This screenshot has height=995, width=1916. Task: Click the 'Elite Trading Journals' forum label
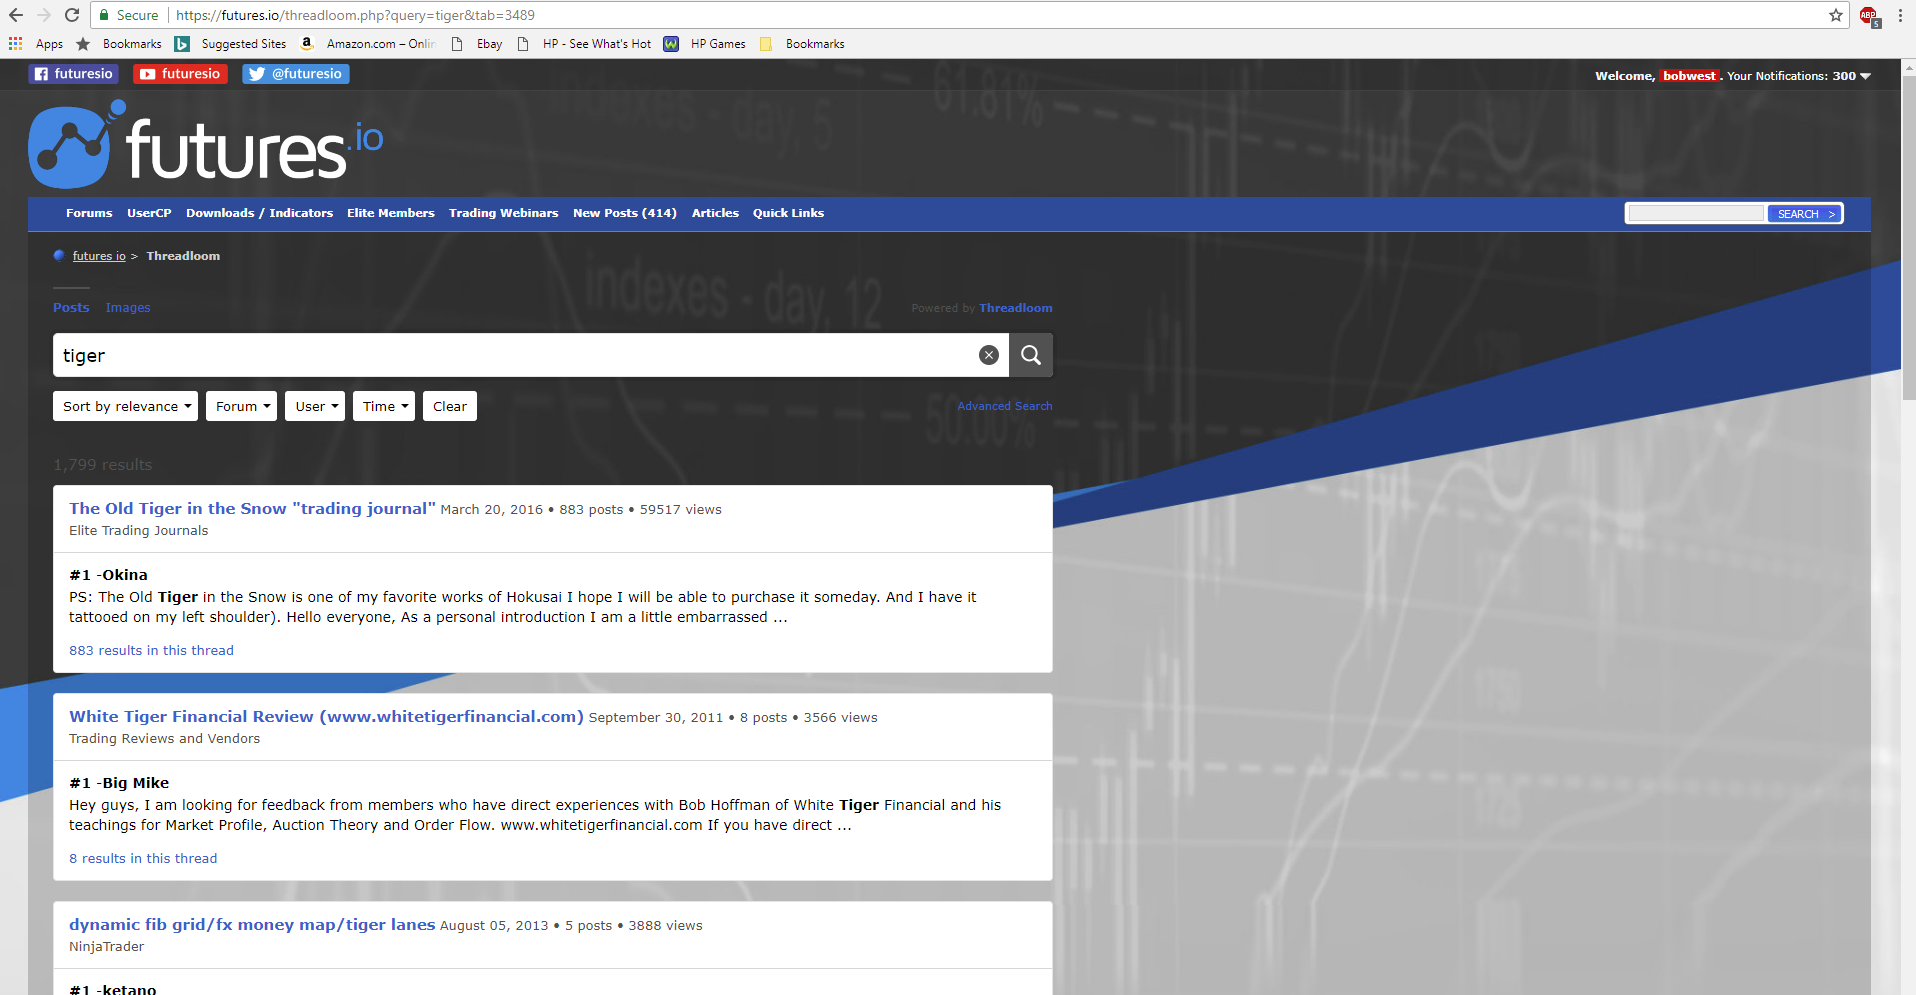tap(138, 531)
